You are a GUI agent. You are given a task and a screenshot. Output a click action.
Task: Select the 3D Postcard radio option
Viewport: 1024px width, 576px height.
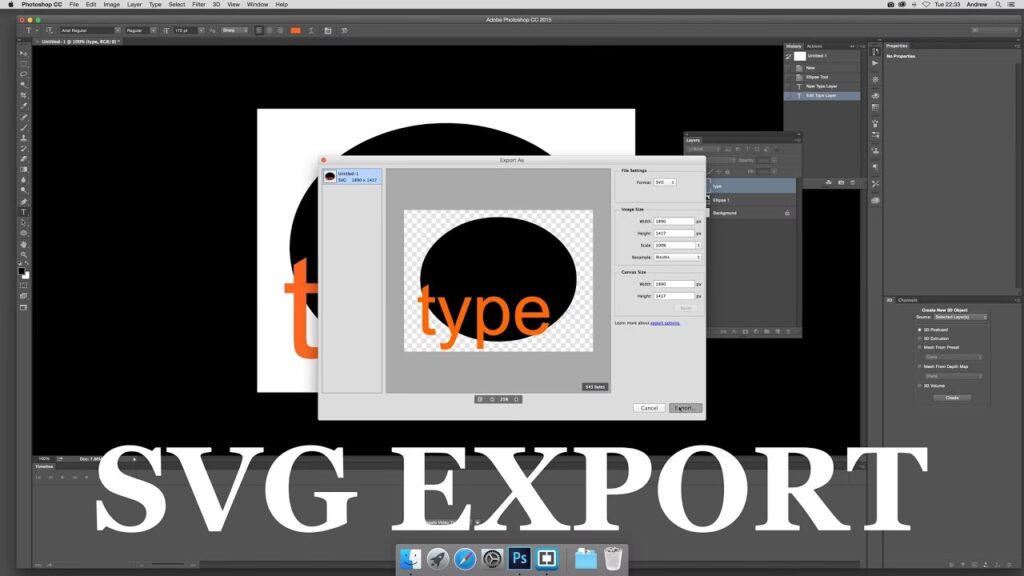[x=920, y=329]
